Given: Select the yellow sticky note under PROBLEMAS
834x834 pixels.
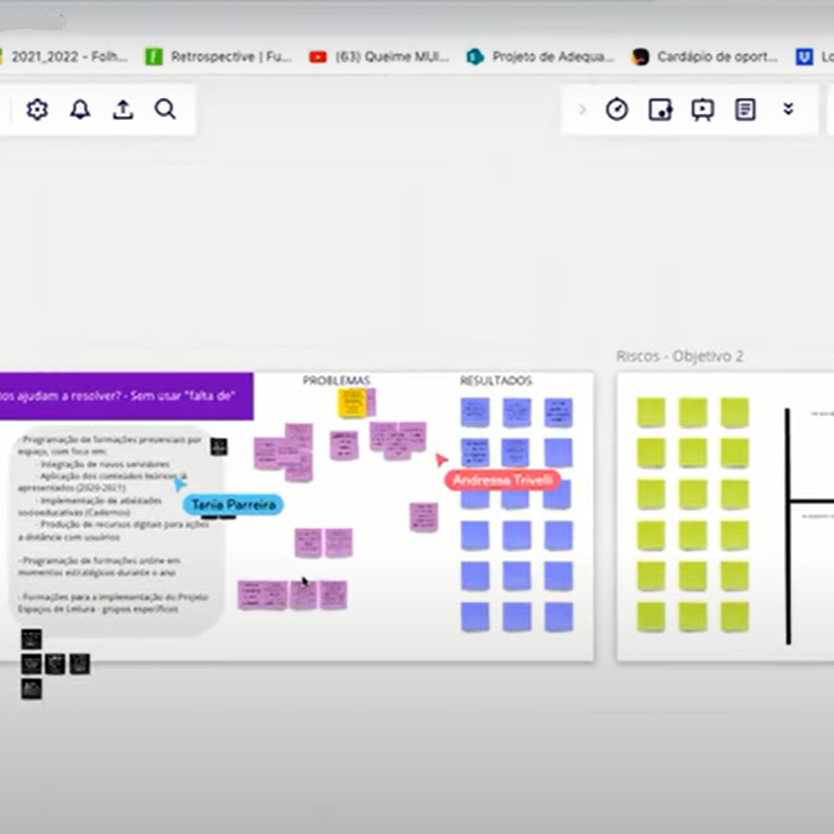Looking at the screenshot, I should point(351,403).
